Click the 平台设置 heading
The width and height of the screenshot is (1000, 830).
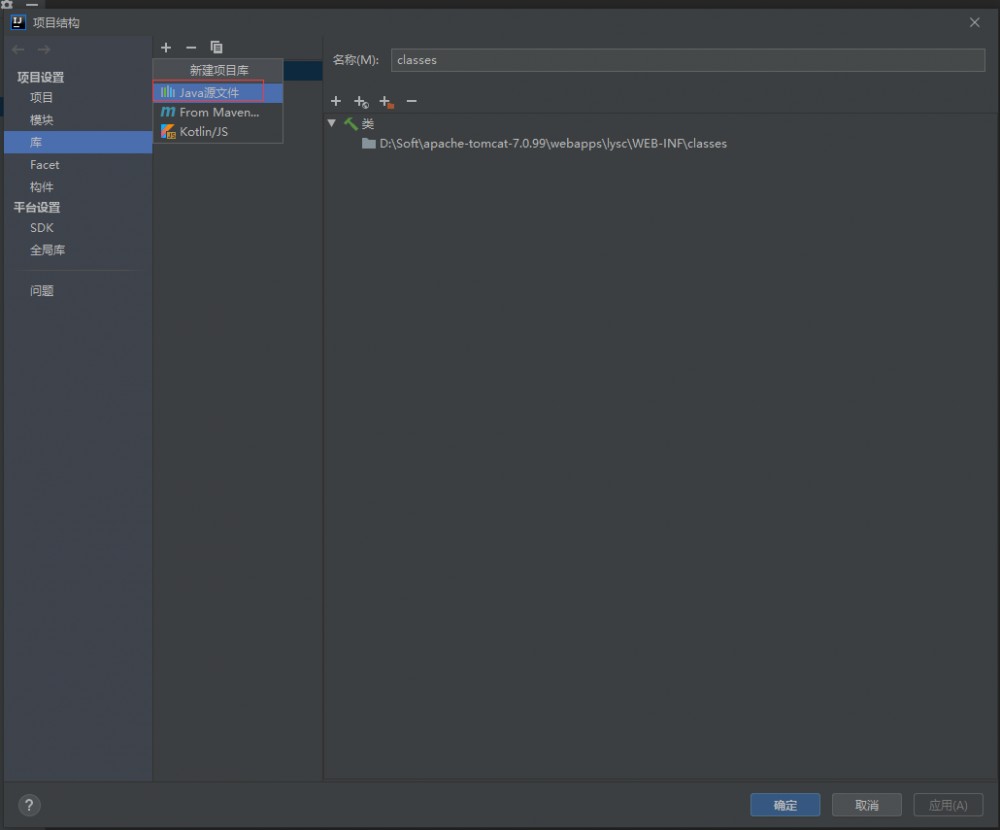pyautogui.click(x=37, y=207)
